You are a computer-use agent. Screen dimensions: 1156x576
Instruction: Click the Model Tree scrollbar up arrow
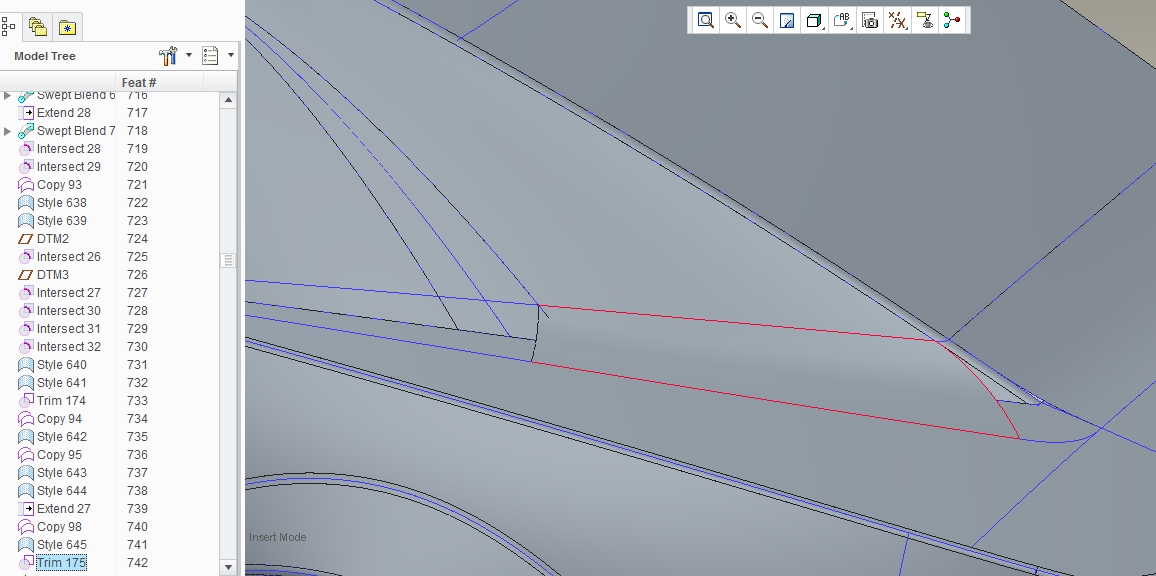coord(228,100)
